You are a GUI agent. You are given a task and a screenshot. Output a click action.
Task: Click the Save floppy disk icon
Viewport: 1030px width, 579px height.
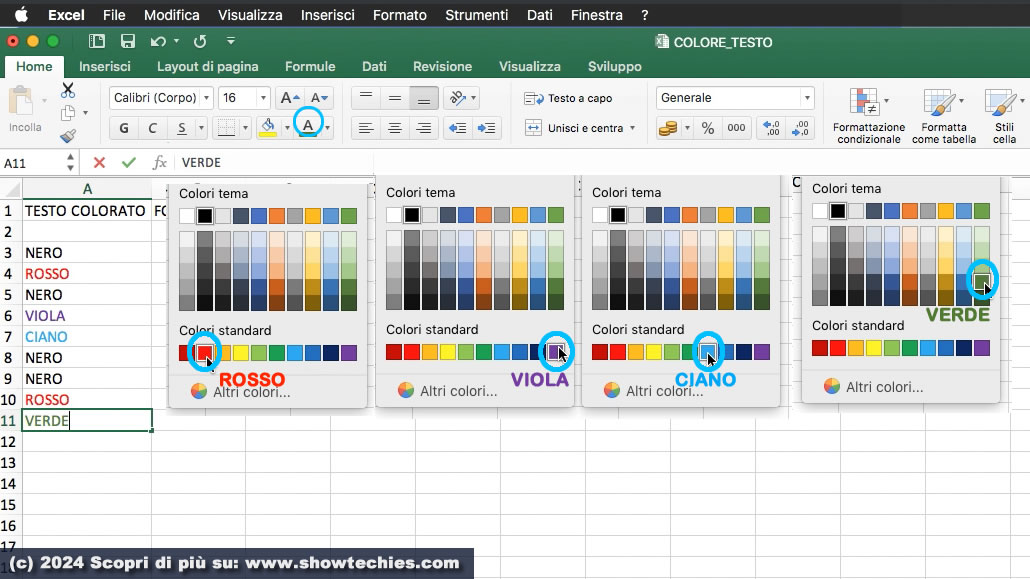click(x=127, y=41)
